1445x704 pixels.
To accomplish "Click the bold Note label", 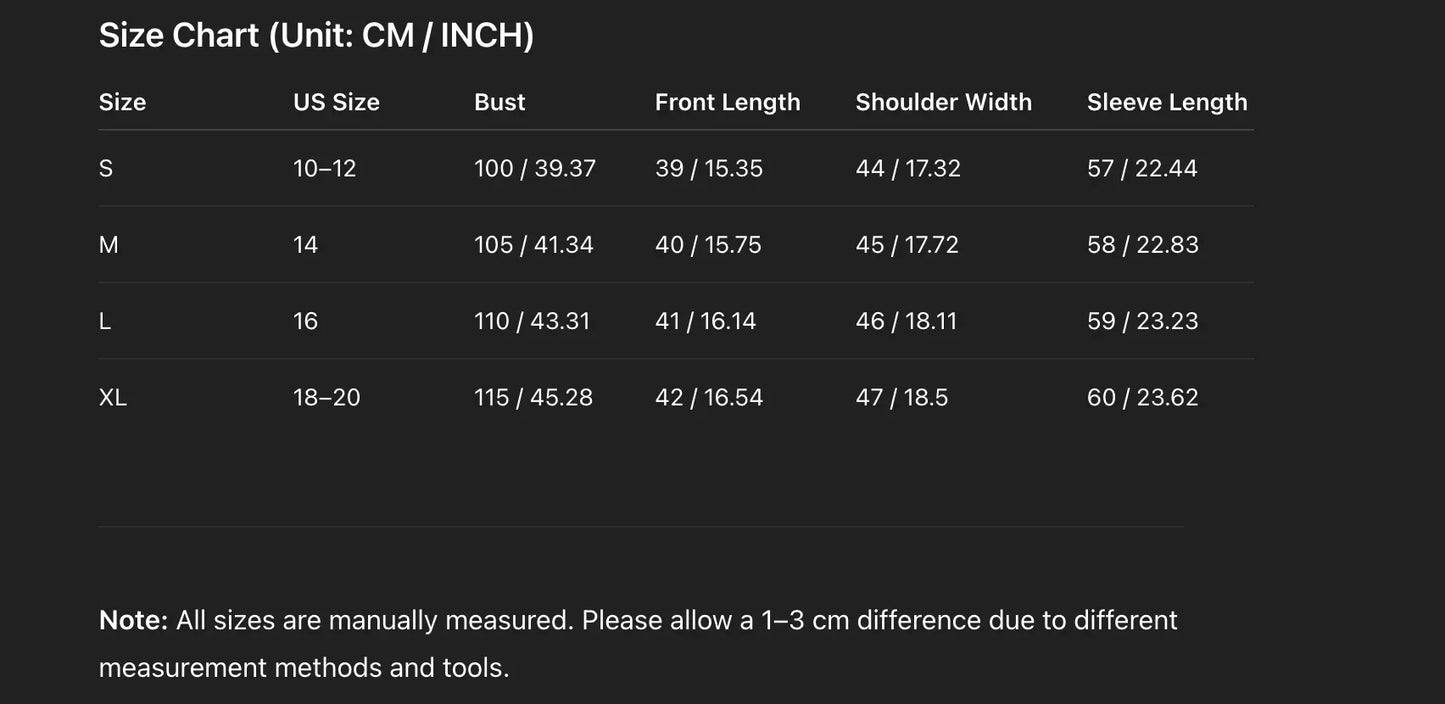I will point(133,620).
